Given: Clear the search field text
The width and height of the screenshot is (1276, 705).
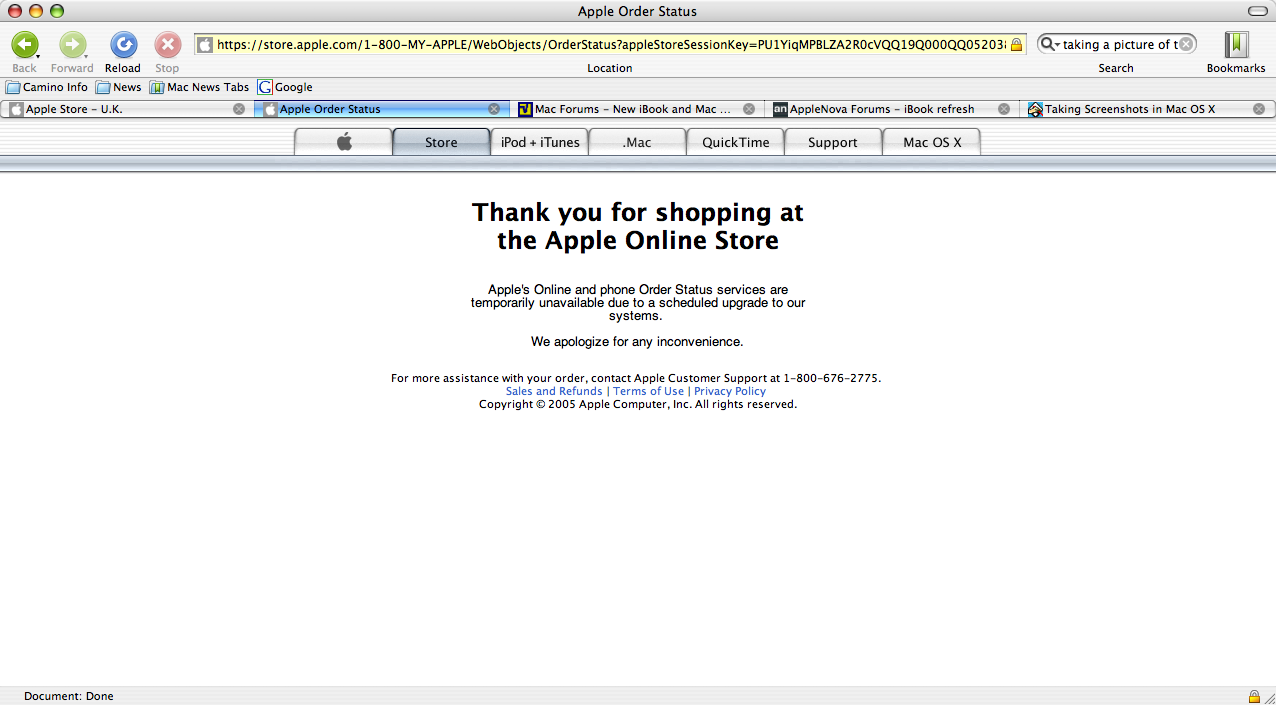Looking at the screenshot, I should [x=1186, y=44].
